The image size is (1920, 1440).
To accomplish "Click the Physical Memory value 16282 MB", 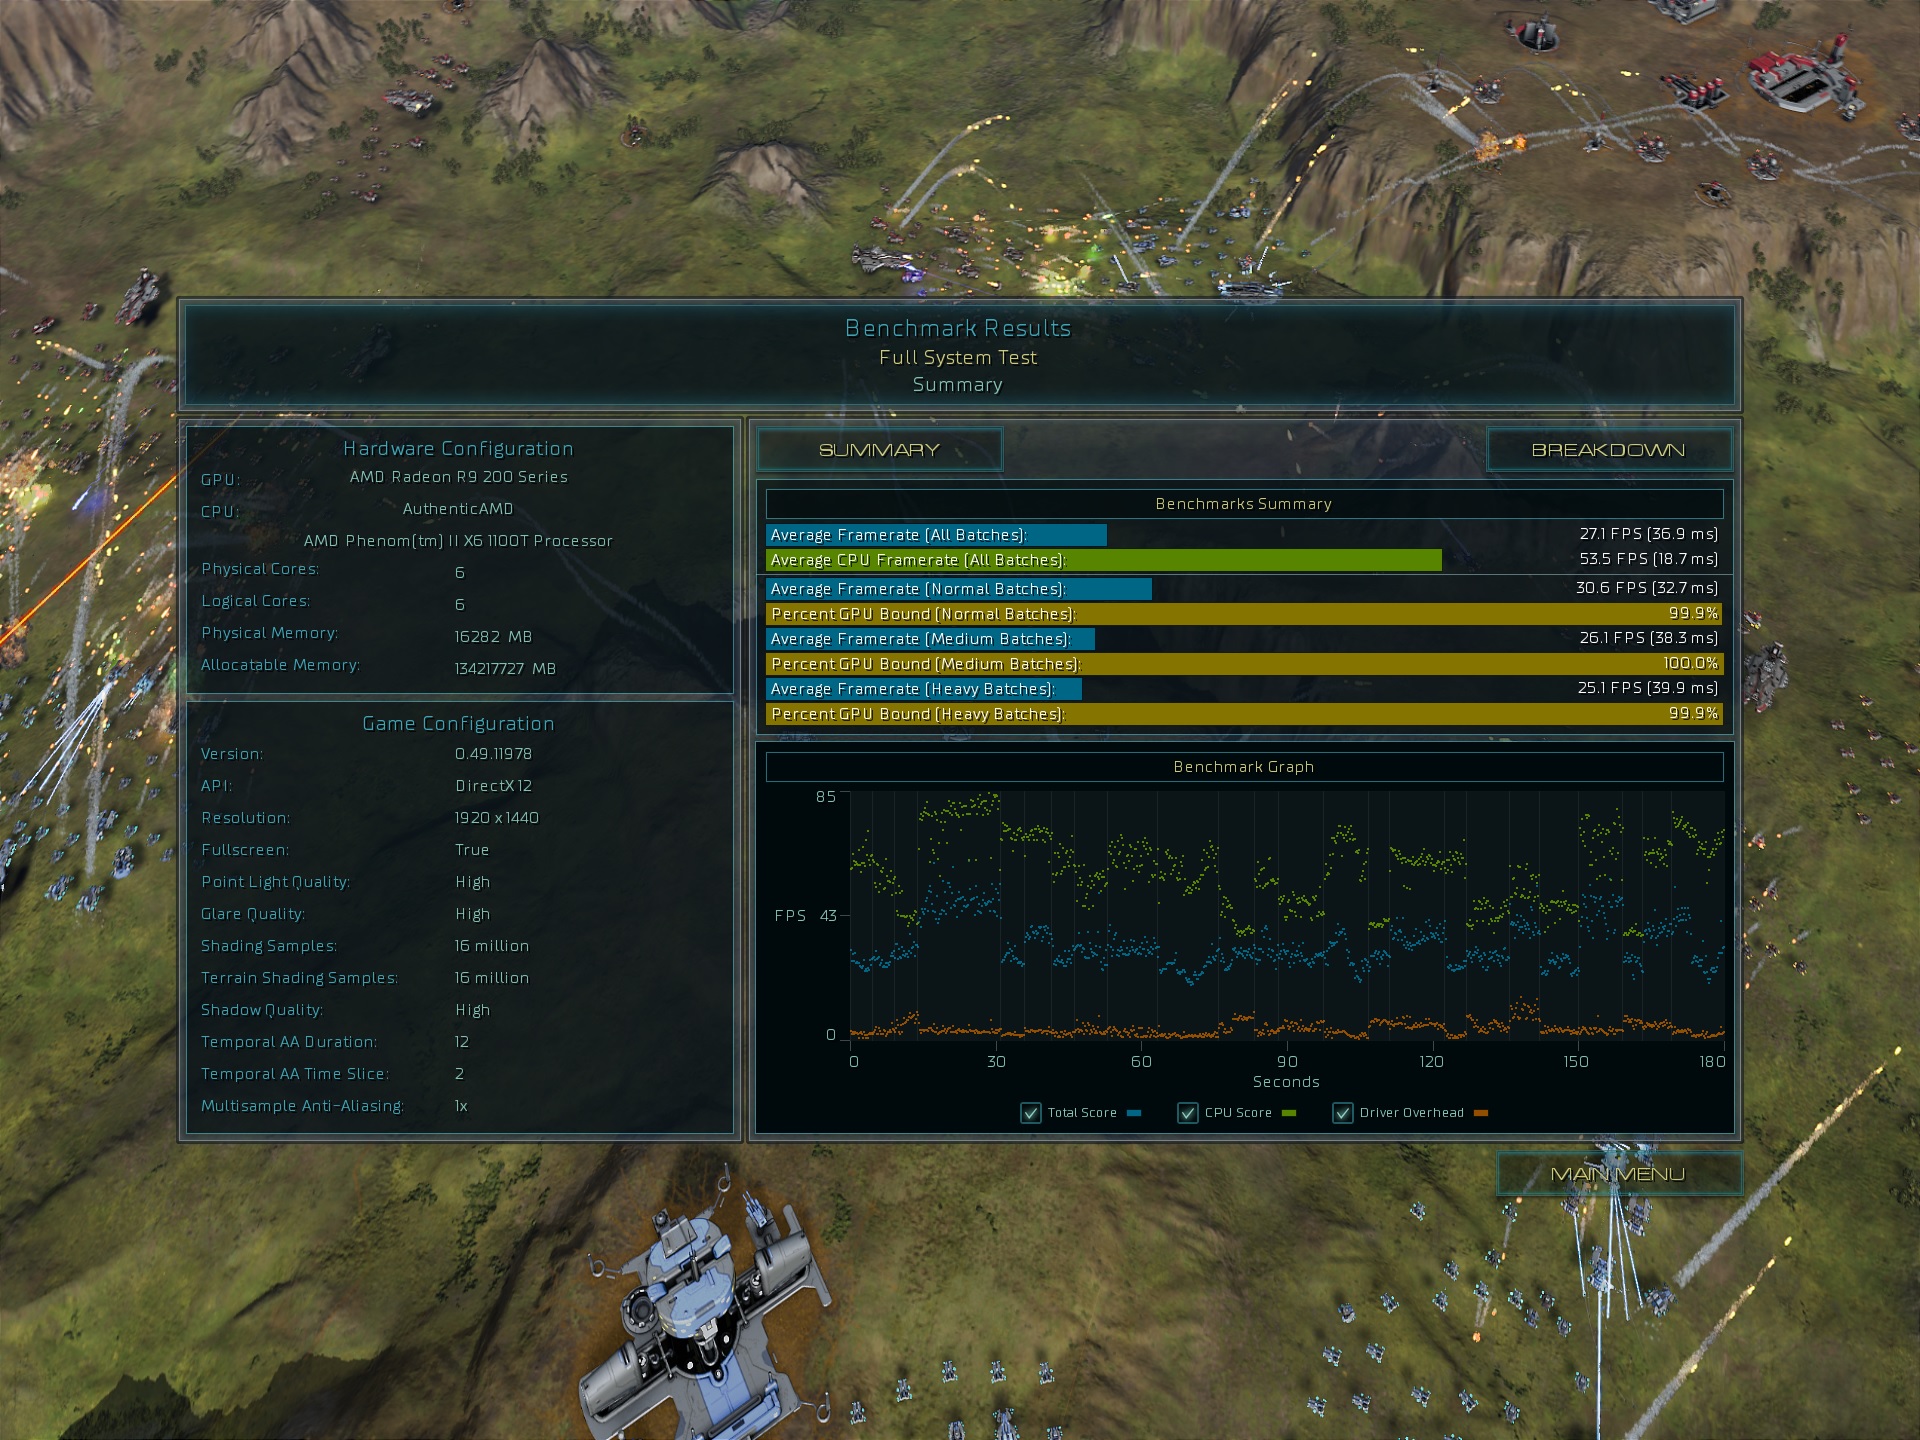I will point(493,637).
